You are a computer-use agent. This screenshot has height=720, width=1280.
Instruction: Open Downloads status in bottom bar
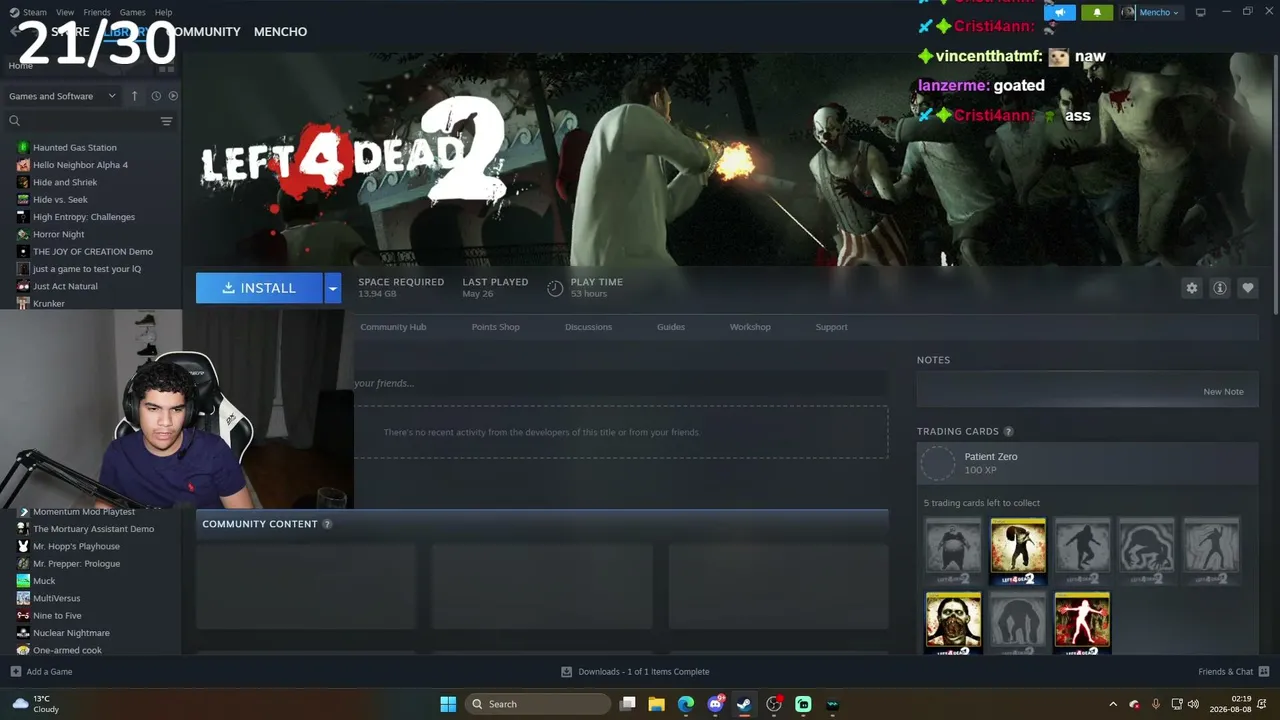(635, 672)
